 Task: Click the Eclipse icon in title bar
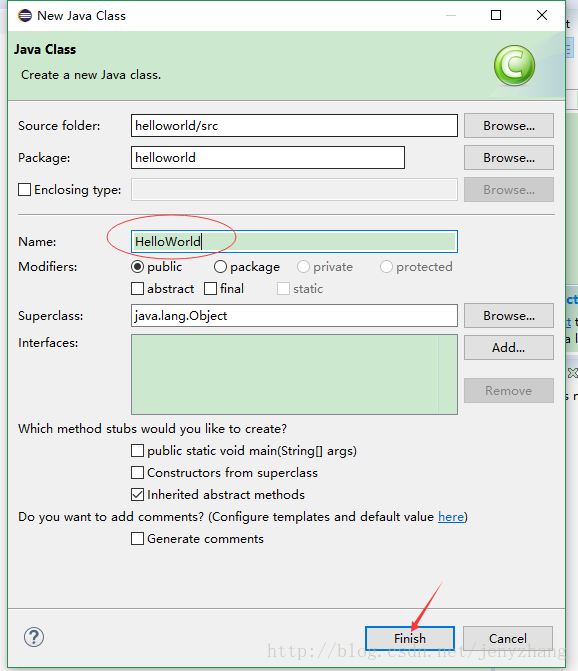[25, 16]
